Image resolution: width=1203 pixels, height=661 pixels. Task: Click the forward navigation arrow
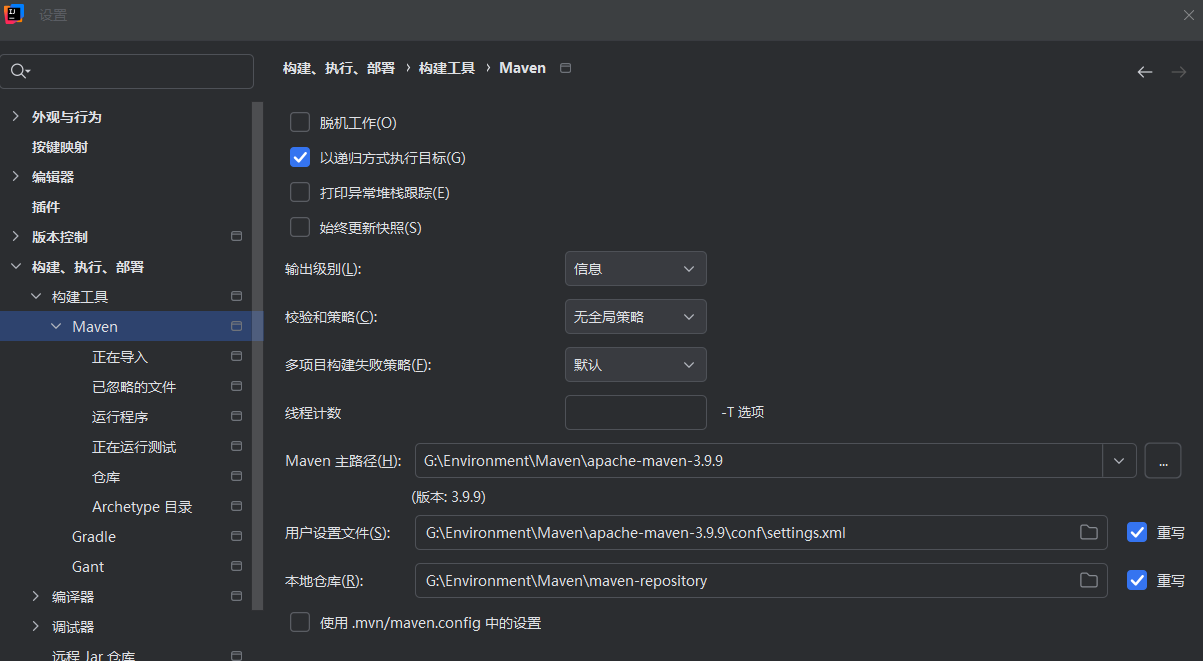(x=1179, y=72)
